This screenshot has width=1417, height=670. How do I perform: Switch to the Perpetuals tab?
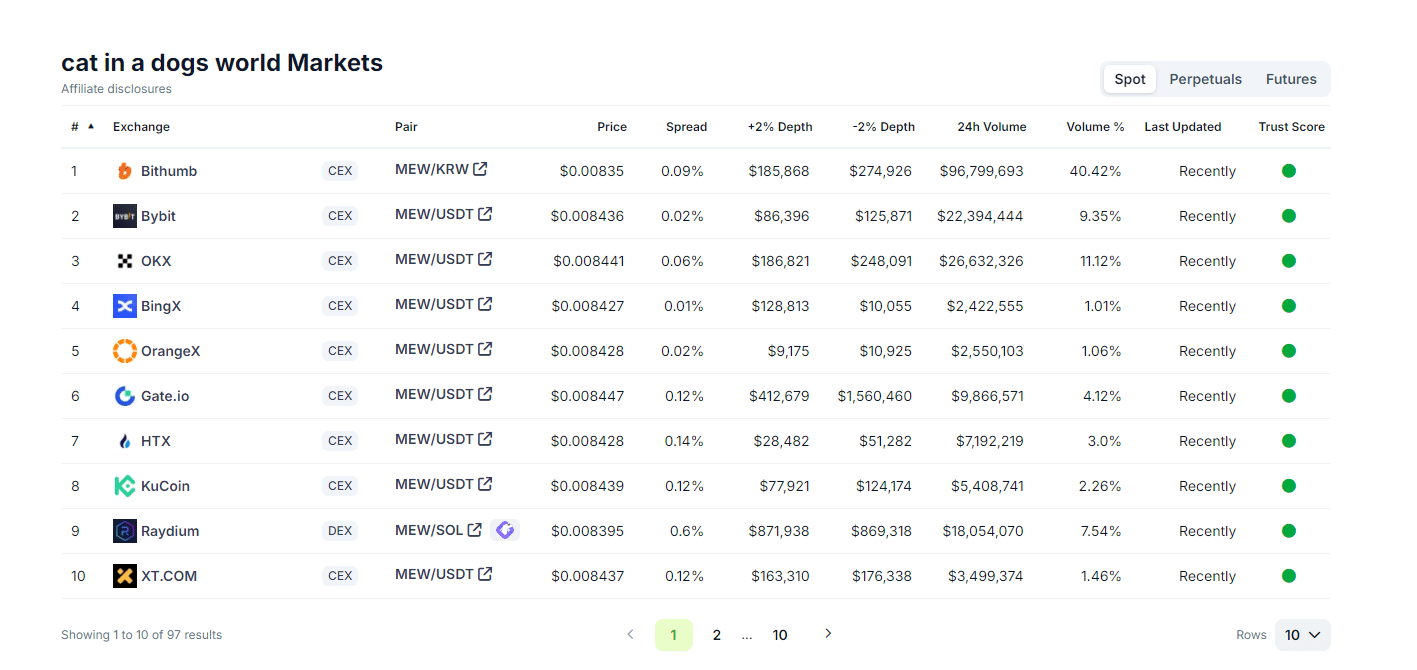coord(1205,79)
